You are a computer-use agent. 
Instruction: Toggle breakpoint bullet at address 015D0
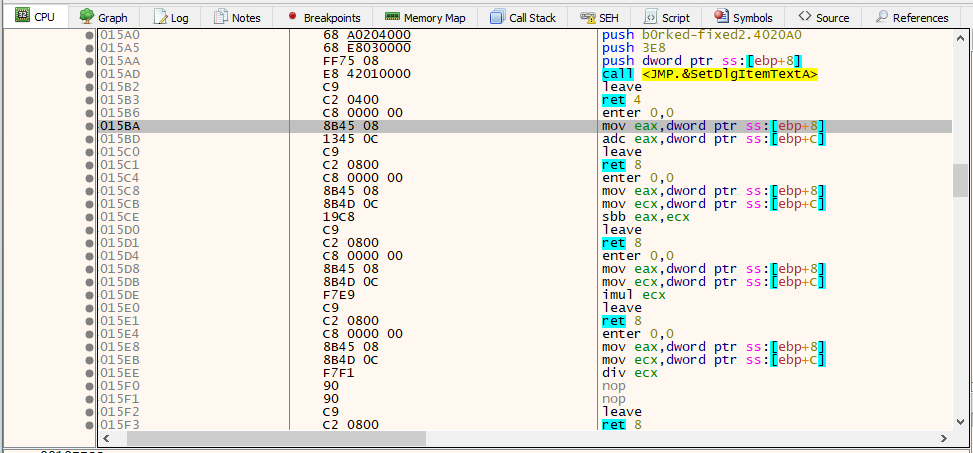(x=89, y=231)
